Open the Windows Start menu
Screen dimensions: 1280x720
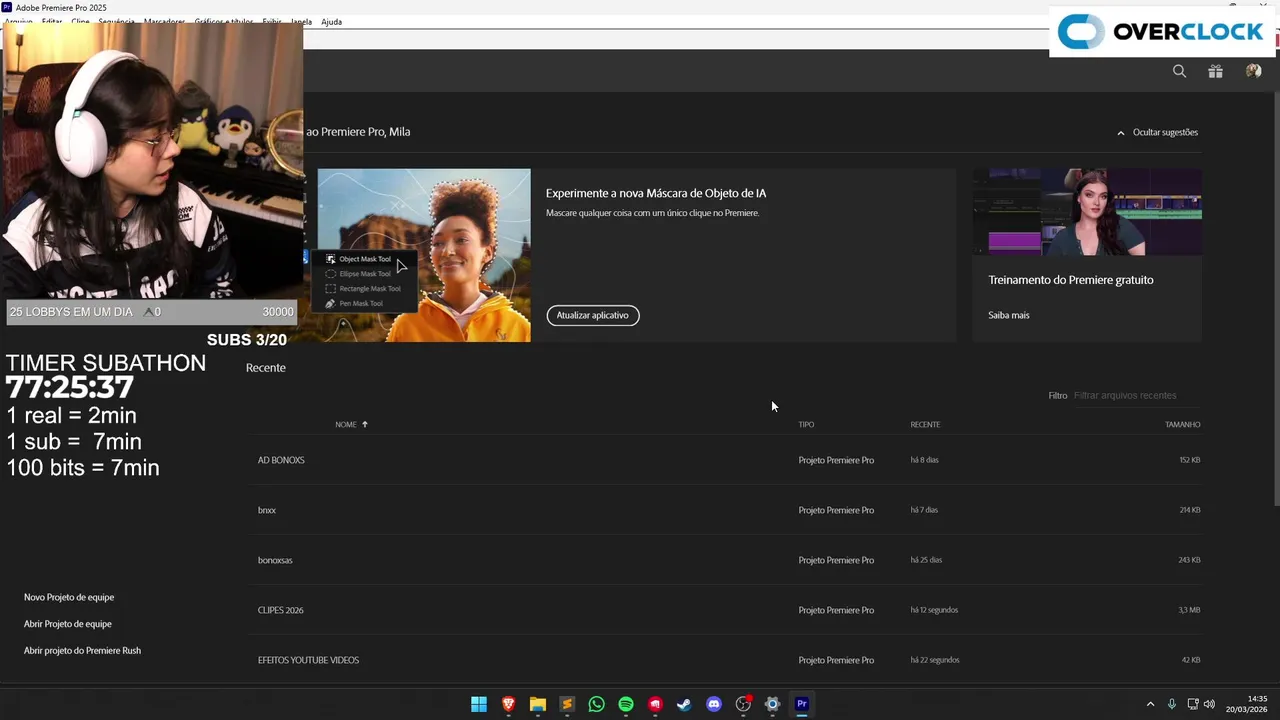tap(479, 704)
